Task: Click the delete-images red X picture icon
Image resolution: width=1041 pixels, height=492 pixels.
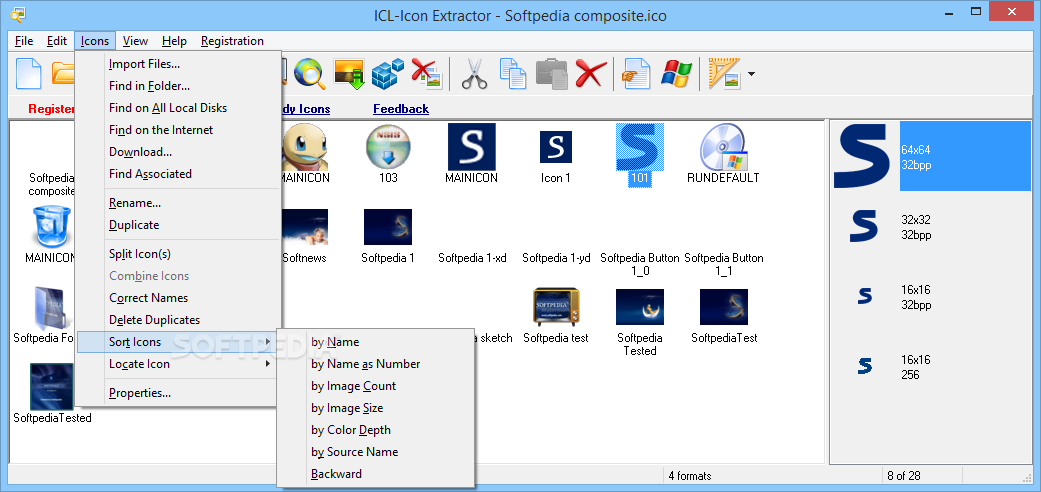Action: click(x=426, y=73)
